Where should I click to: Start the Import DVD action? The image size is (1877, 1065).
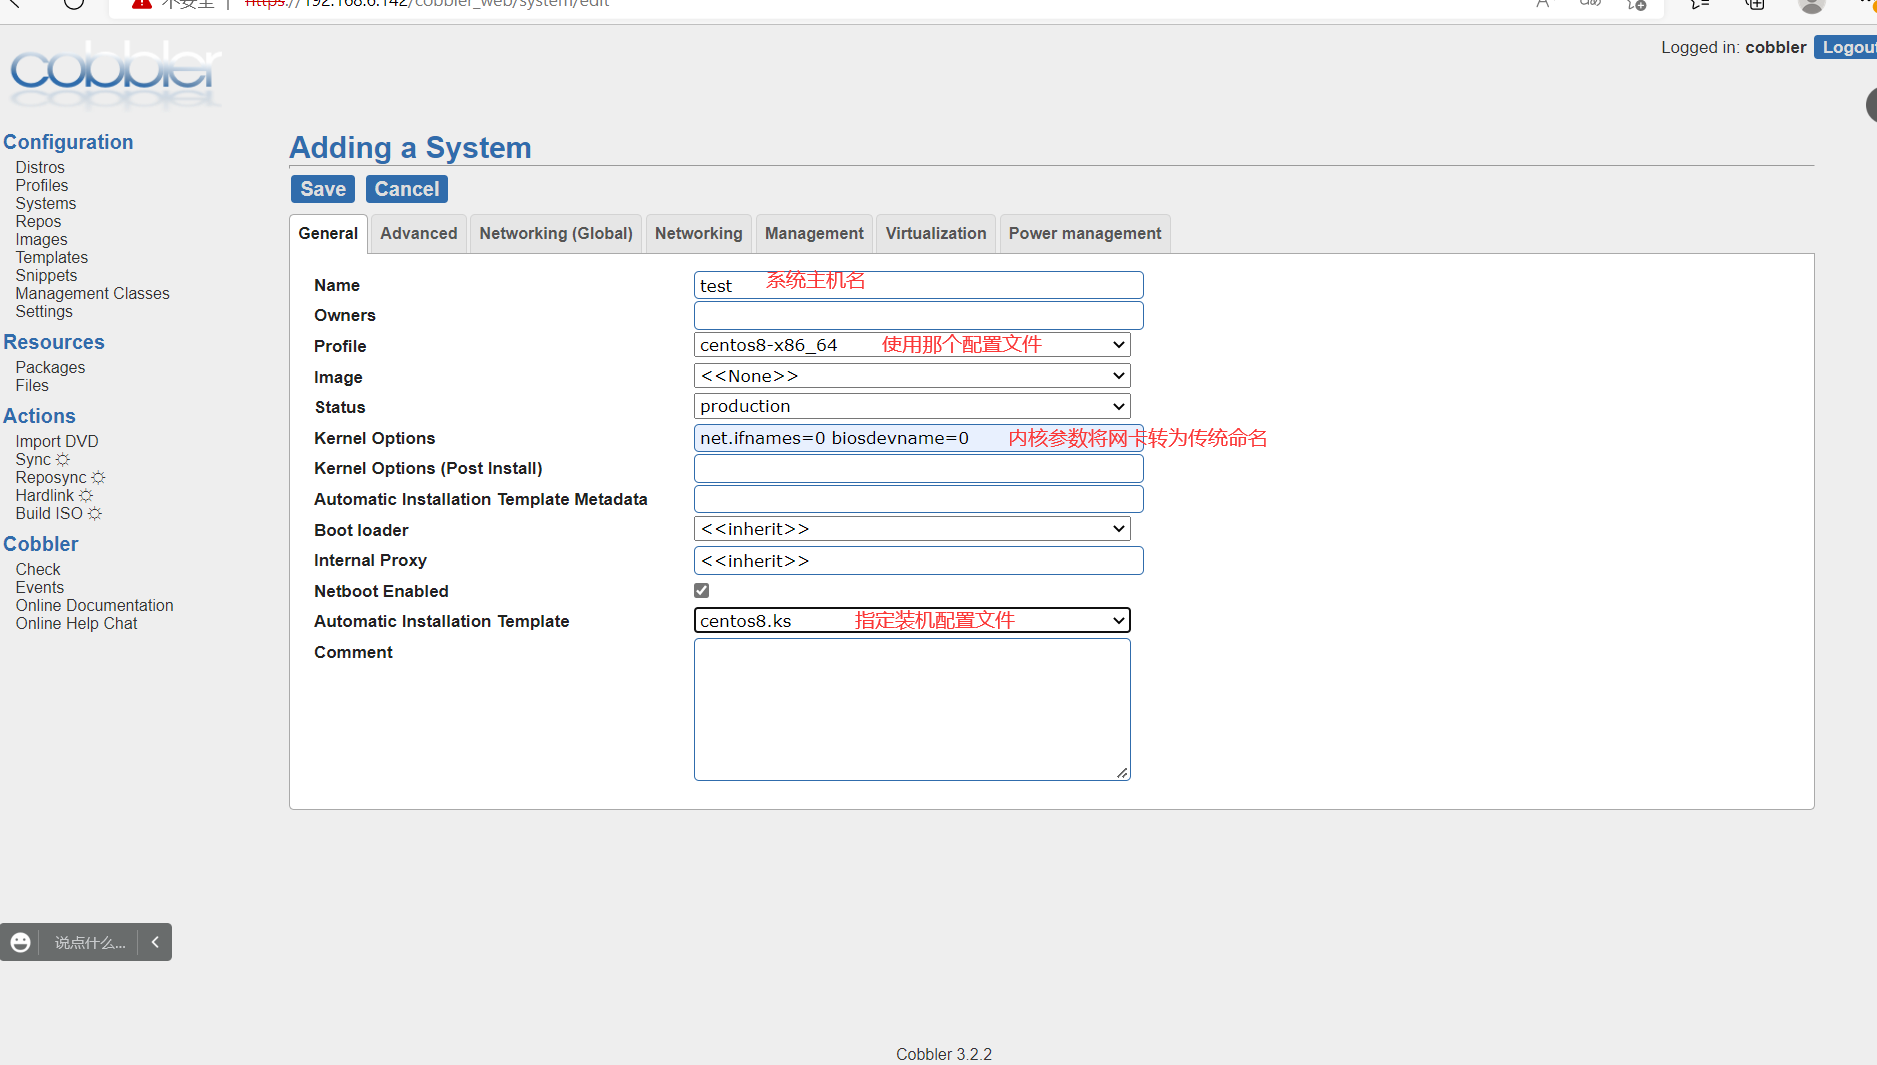click(x=57, y=442)
